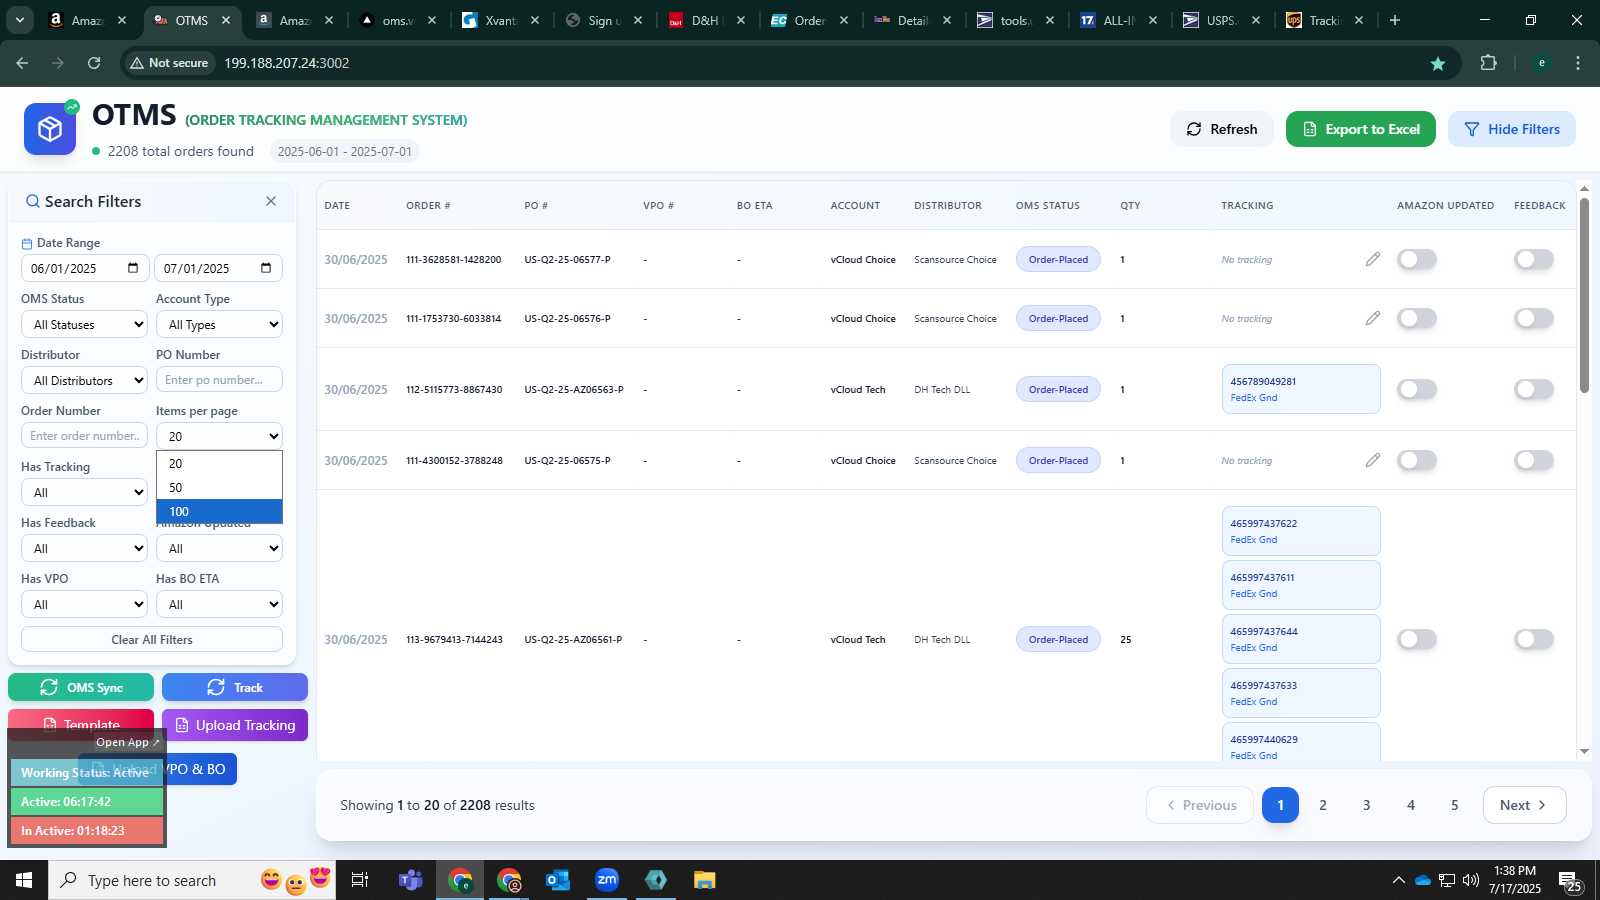Open the Account Type dropdown
The width and height of the screenshot is (1600, 900).
[x=219, y=324]
